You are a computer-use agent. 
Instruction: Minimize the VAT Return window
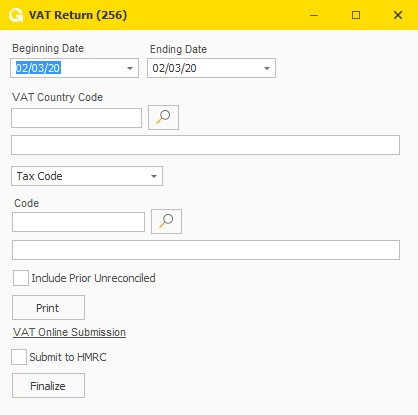point(314,15)
